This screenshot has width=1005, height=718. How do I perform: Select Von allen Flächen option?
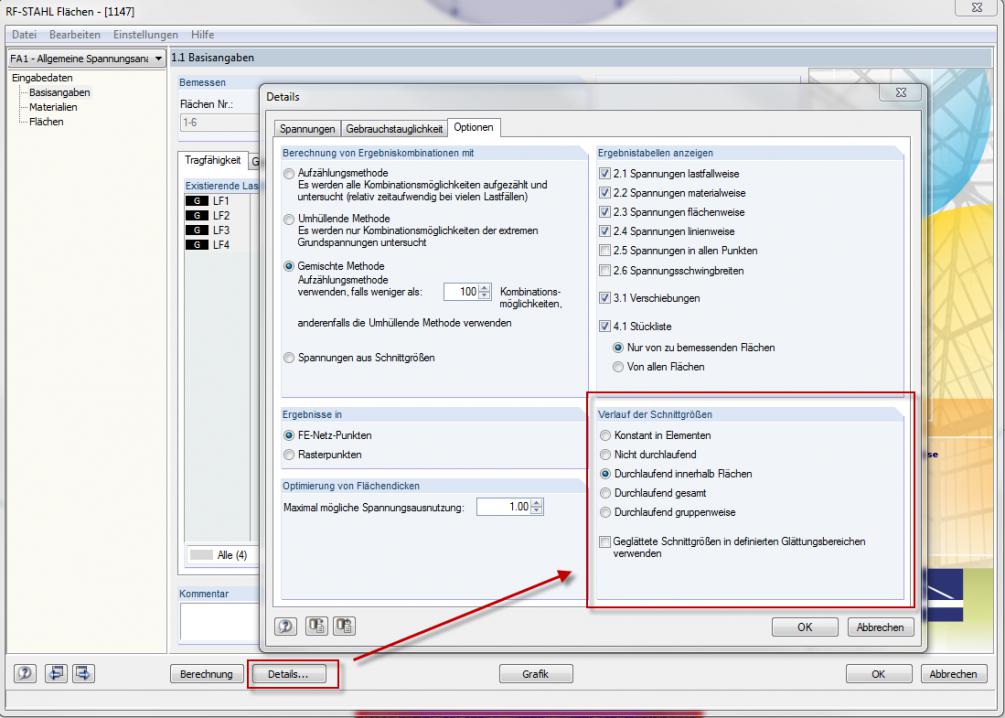point(618,367)
